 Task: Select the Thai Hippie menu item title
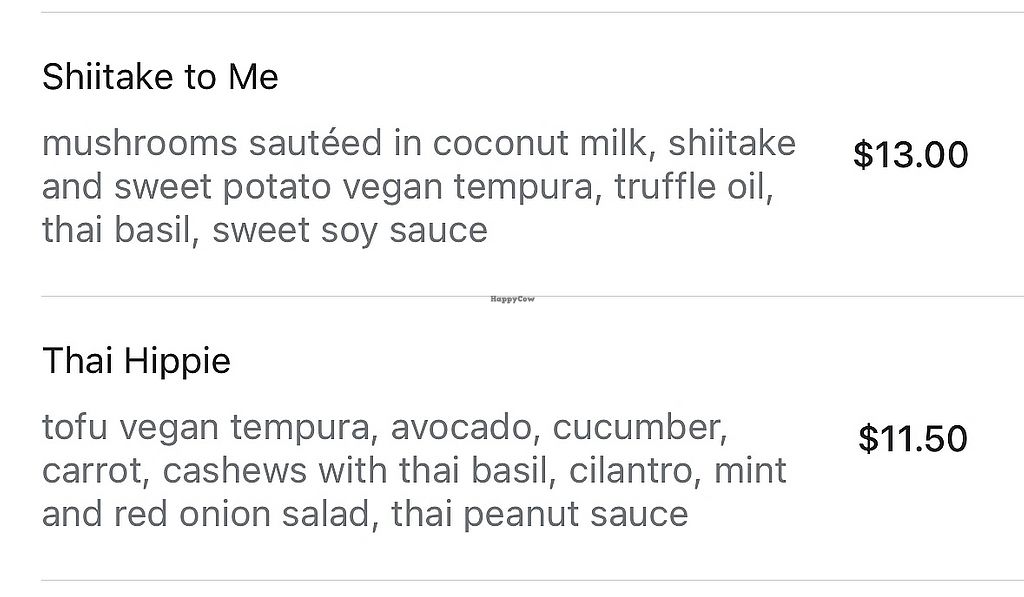136,361
